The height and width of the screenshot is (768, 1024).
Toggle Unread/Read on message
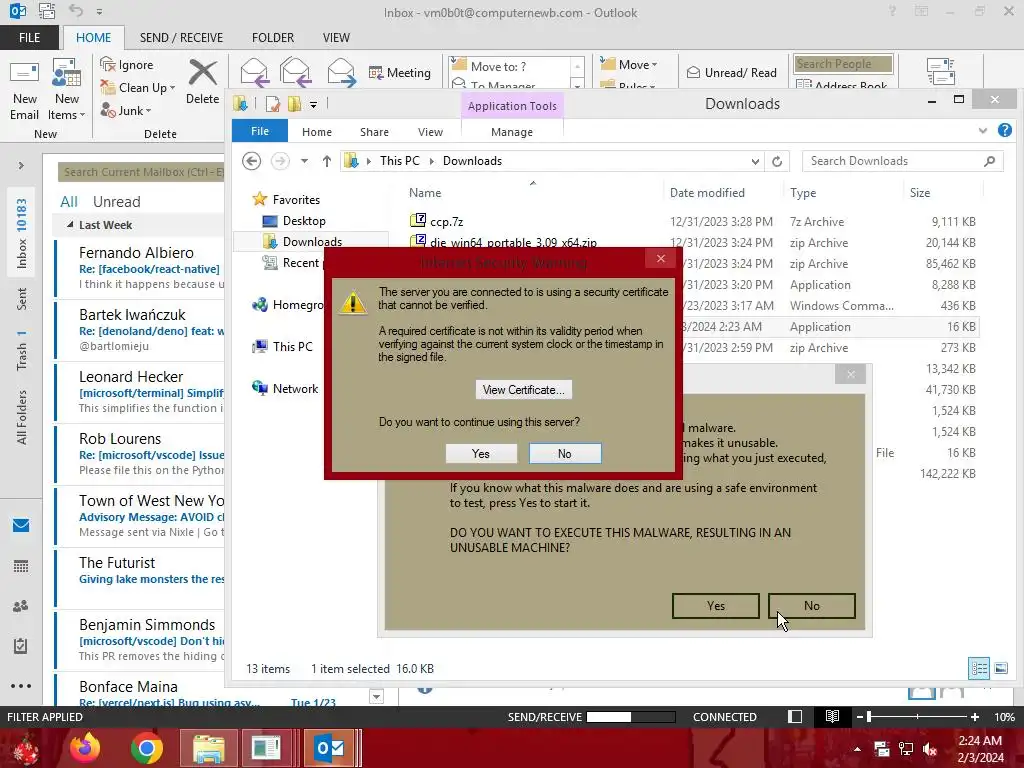point(731,72)
